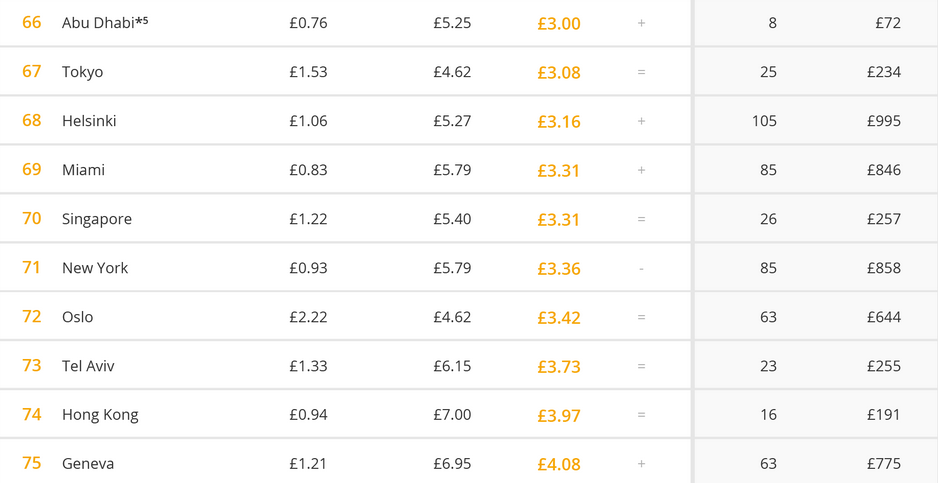
Task: Click the Singapore city name
Action: (x=96, y=219)
